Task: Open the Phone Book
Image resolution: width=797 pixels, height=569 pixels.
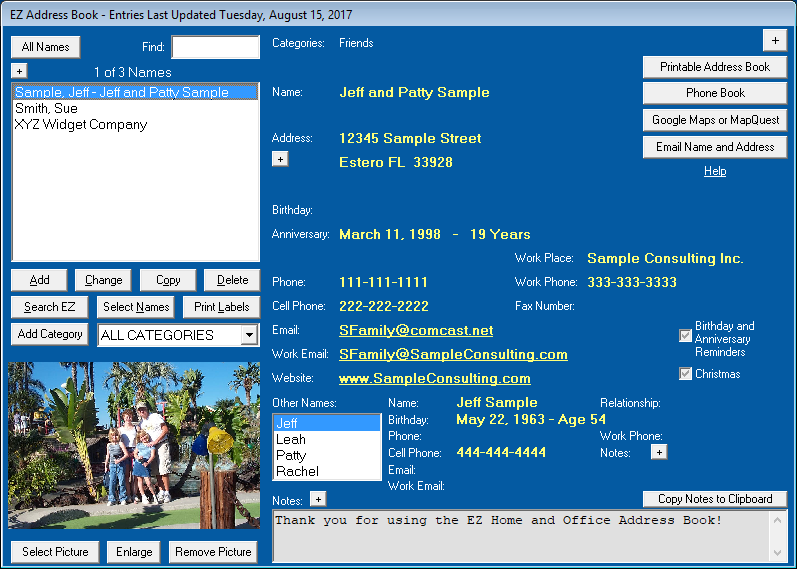Action: [715, 93]
